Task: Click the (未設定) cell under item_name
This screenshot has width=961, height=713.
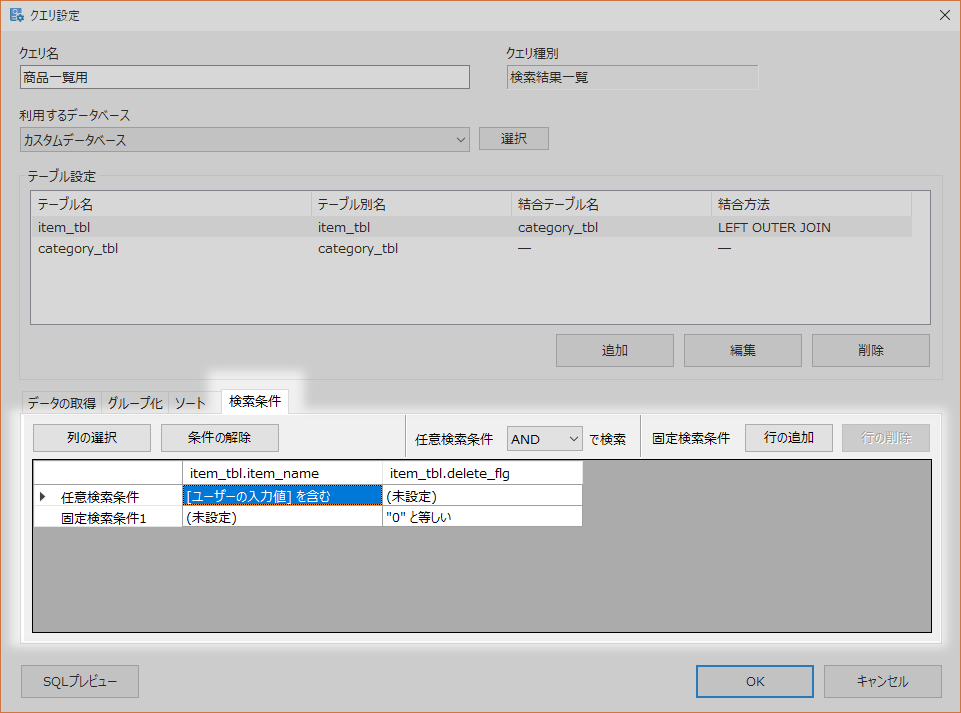Action: pos(283,517)
